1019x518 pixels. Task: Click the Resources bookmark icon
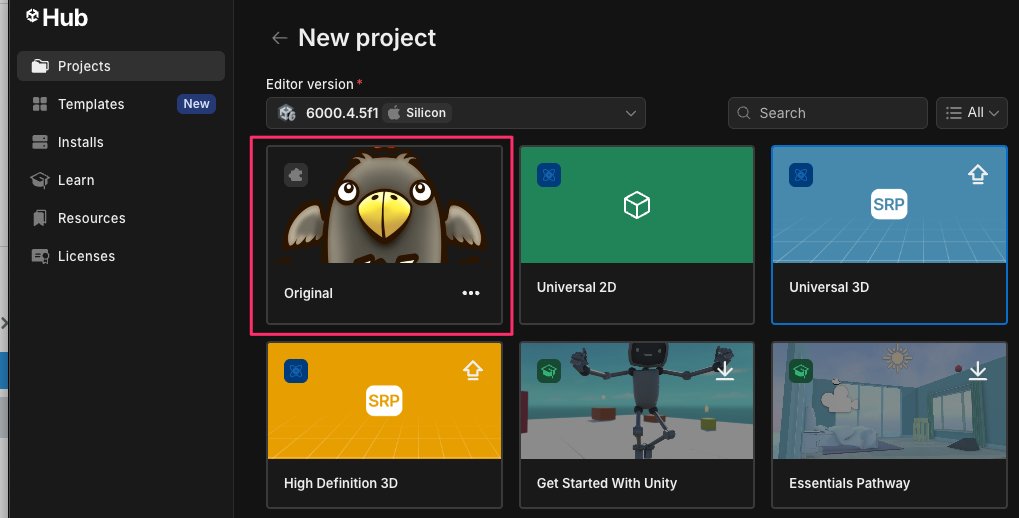tap(40, 218)
